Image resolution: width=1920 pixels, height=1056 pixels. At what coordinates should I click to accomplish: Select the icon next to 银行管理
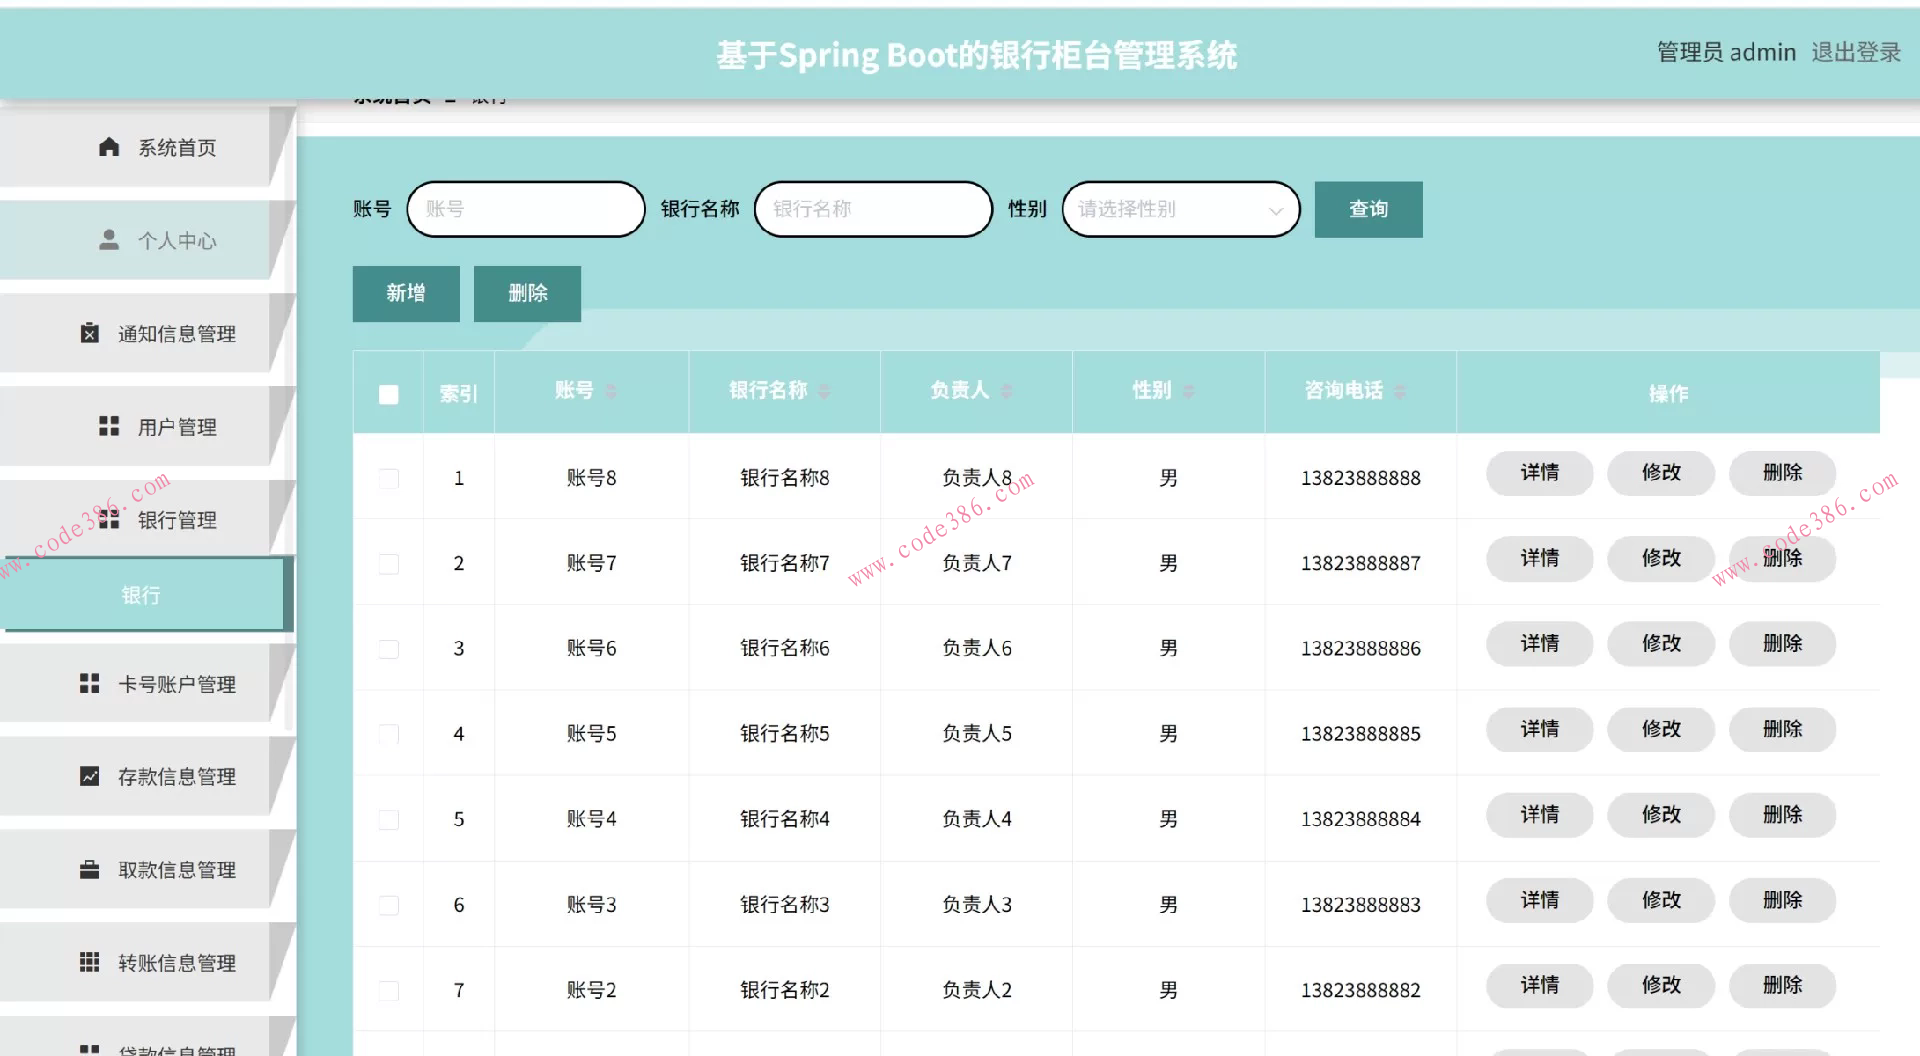110,519
